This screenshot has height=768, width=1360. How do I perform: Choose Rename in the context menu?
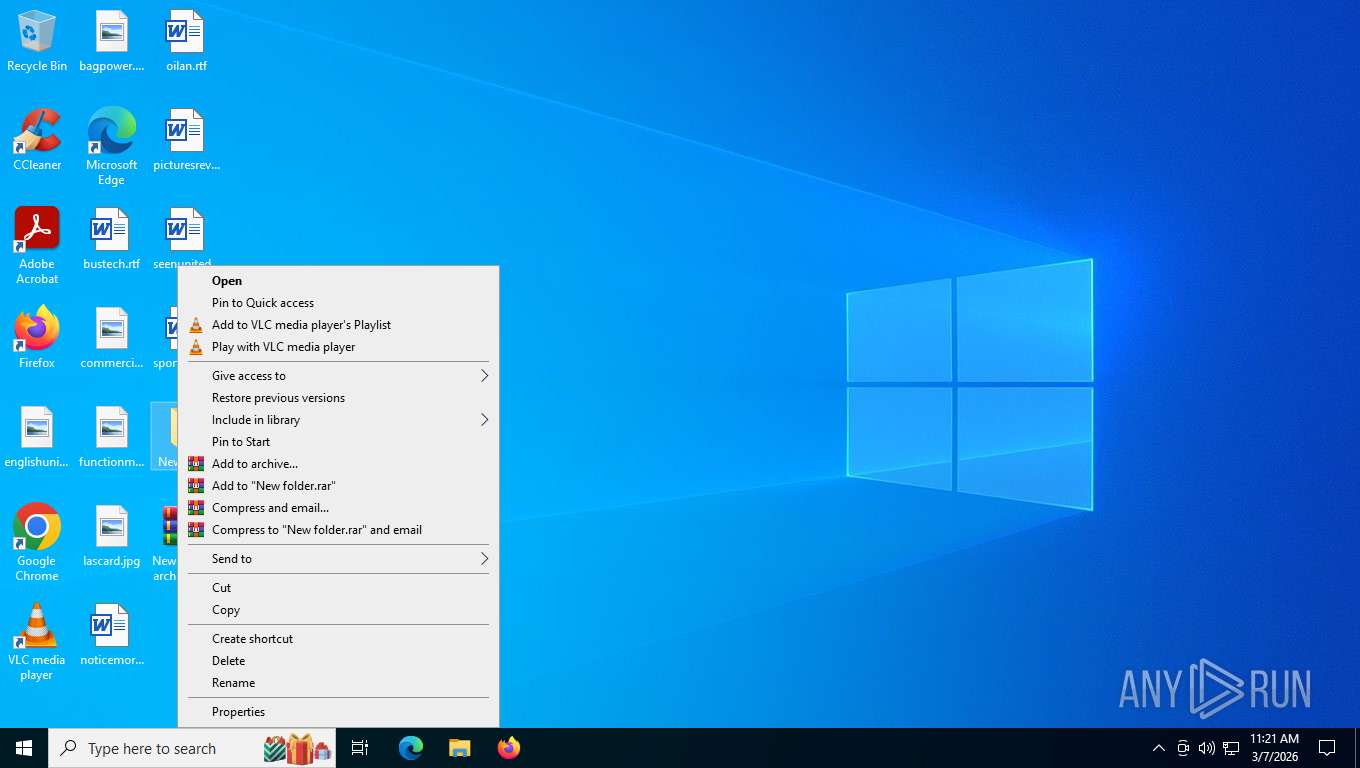[x=338, y=683]
